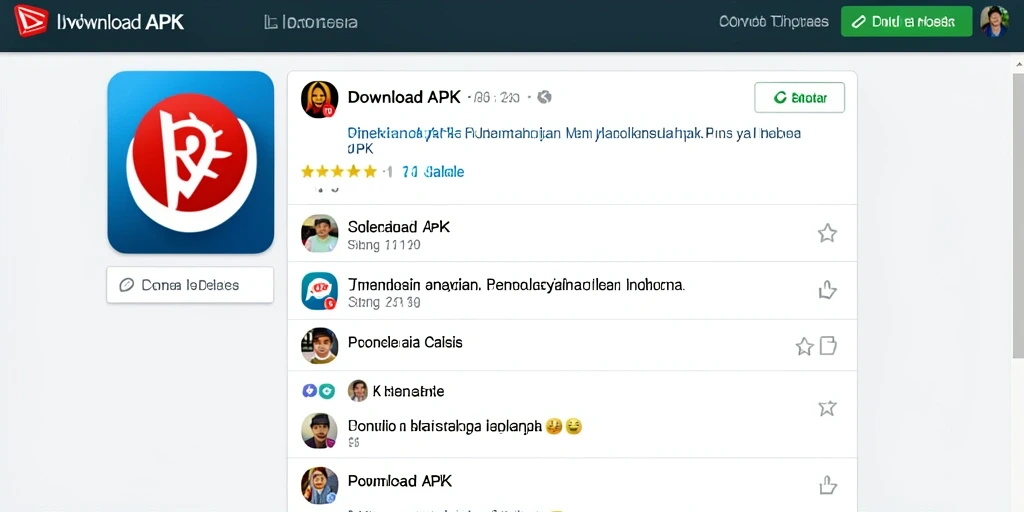Click the Download APK header title
This screenshot has width=1024, height=512.
pyautogui.click(x=121, y=22)
